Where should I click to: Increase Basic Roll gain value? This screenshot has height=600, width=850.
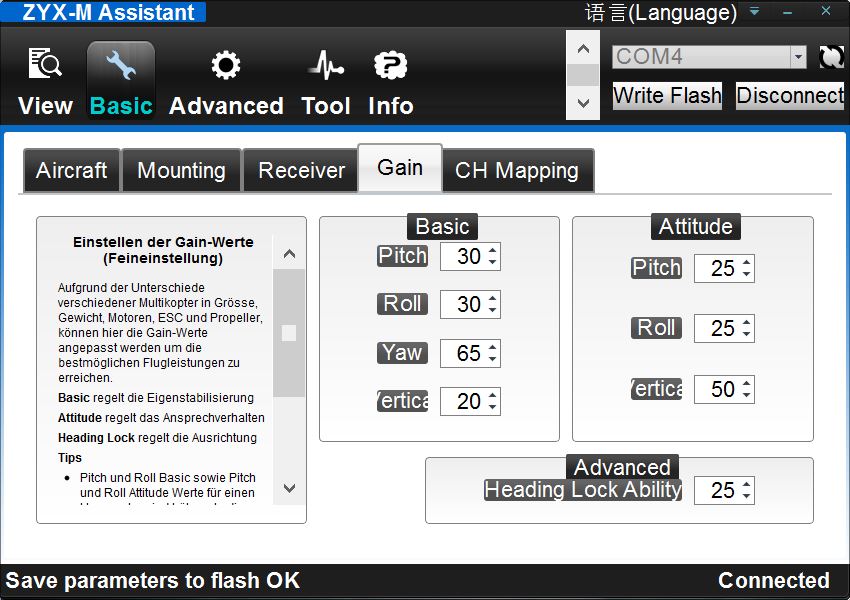(492, 299)
